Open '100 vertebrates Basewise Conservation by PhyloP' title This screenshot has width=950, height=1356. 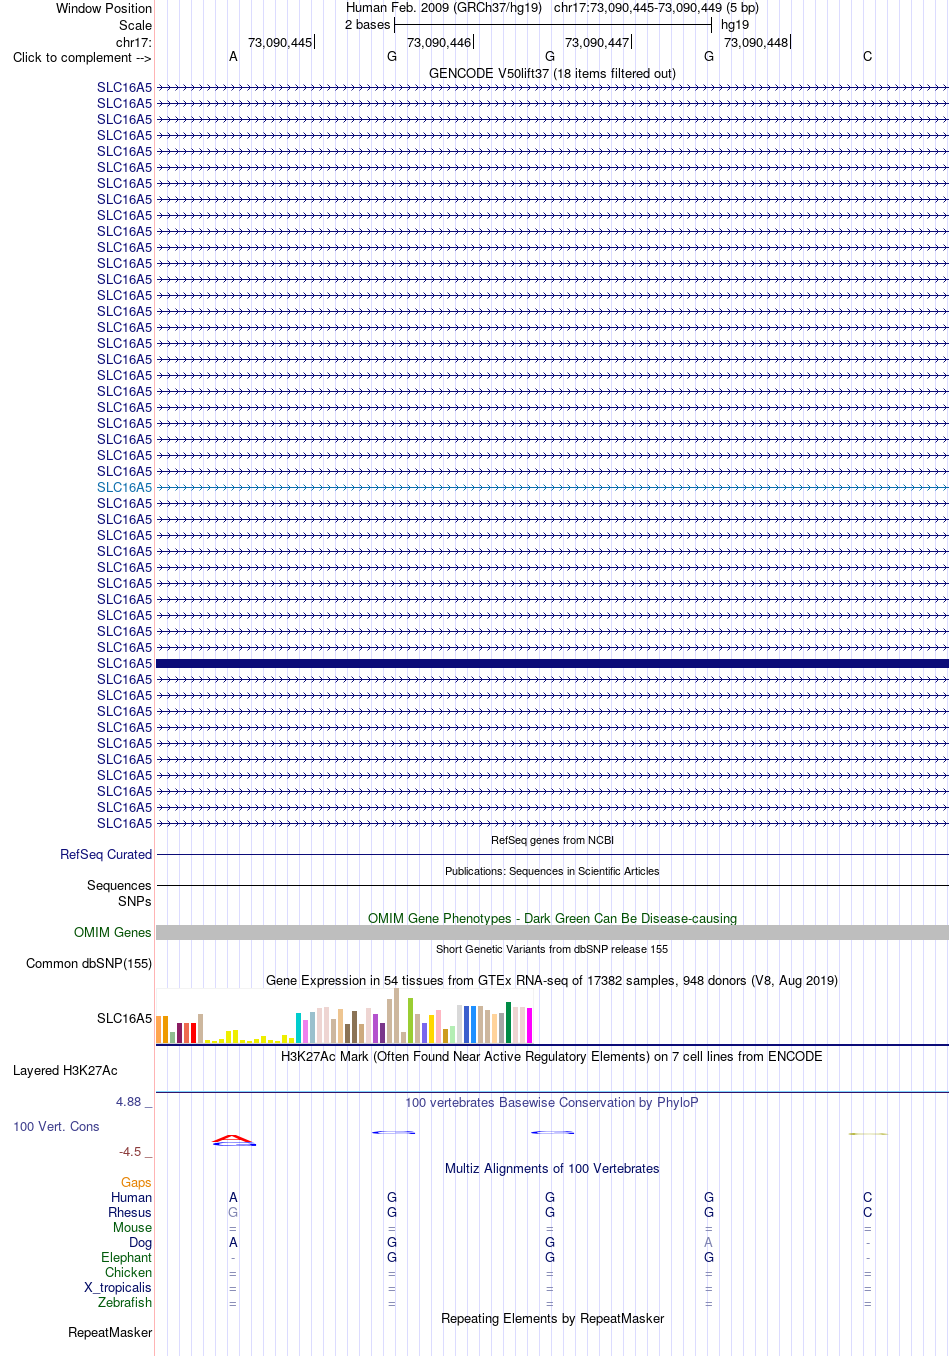point(552,1102)
